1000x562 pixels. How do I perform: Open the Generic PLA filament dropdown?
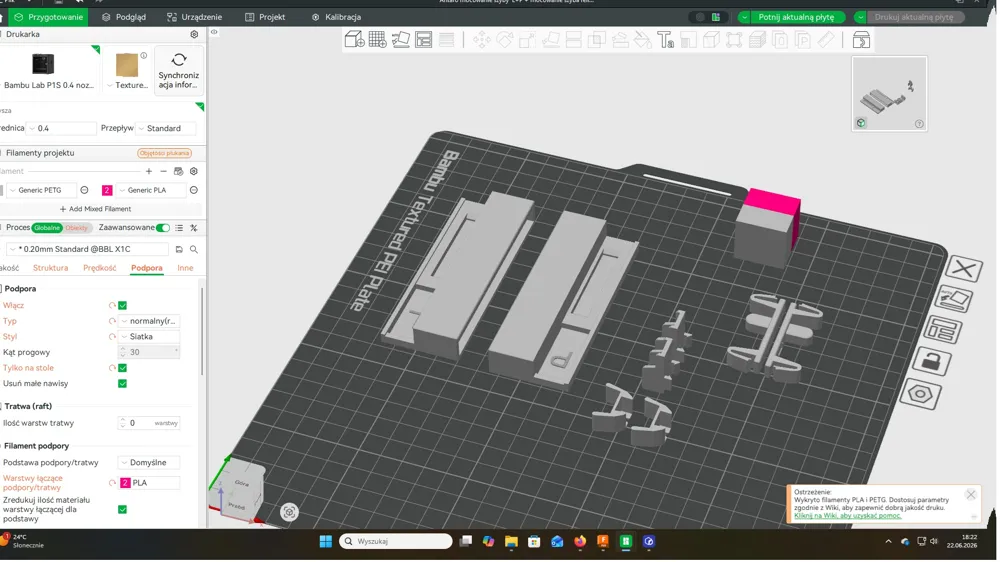click(151, 190)
